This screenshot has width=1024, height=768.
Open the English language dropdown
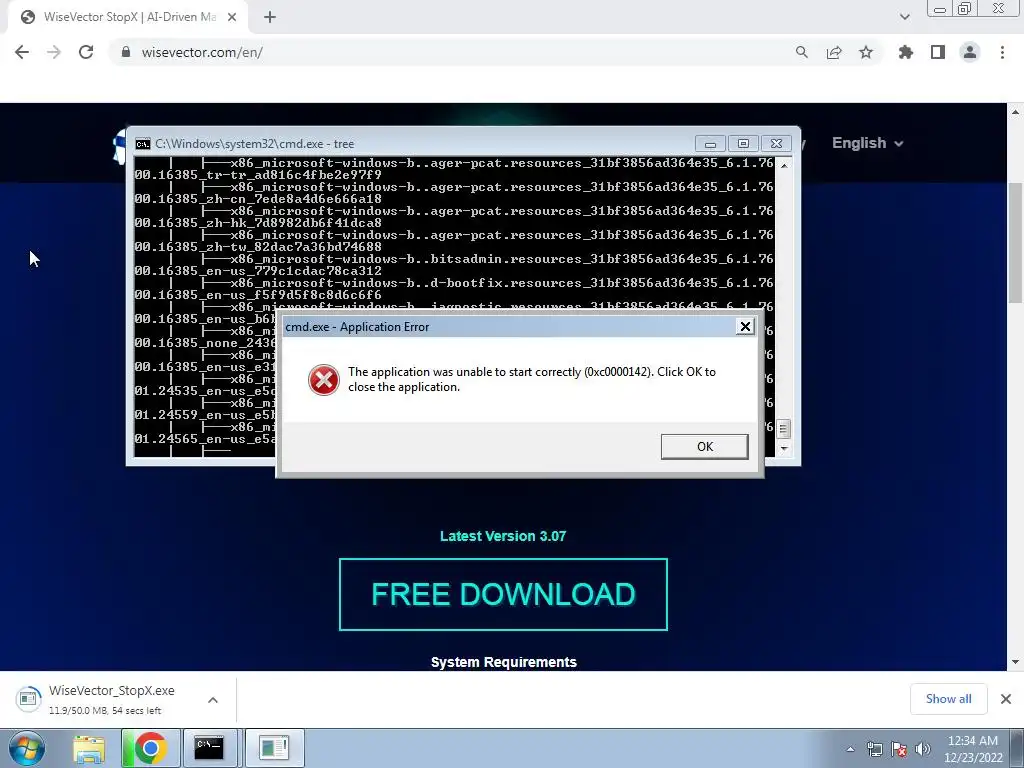coord(867,143)
